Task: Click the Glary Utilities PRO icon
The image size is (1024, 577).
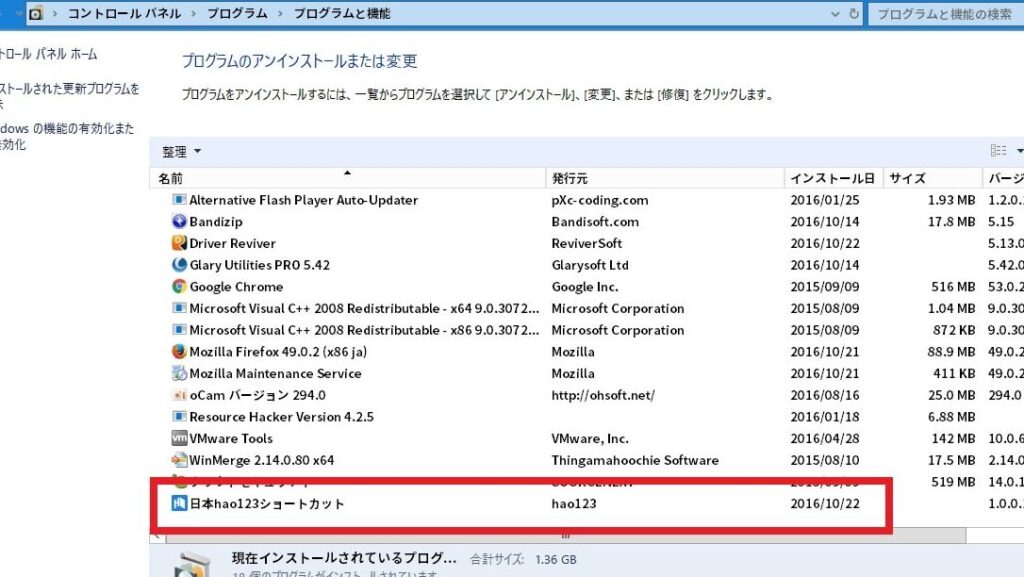Action: 180,265
